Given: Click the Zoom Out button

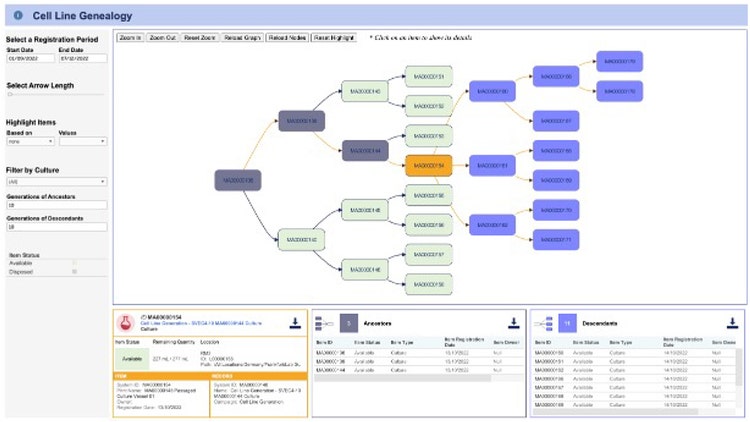Looking at the screenshot, I should (x=162, y=38).
